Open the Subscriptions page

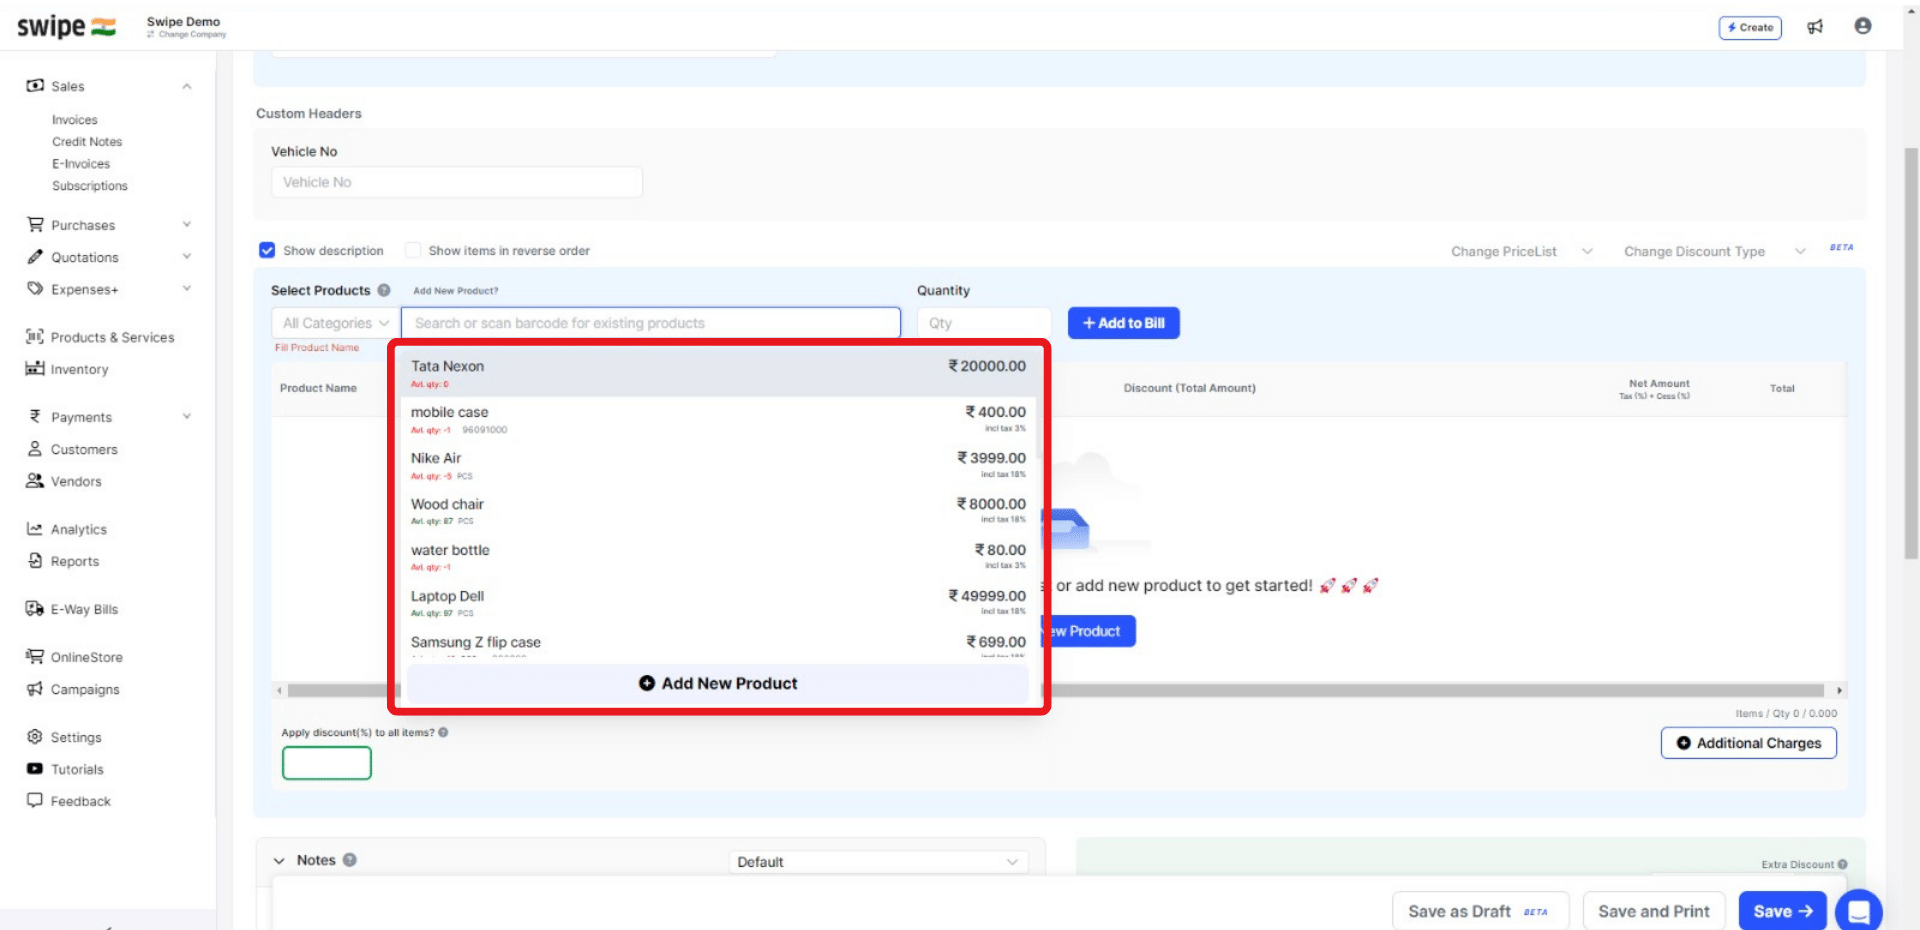pos(90,185)
